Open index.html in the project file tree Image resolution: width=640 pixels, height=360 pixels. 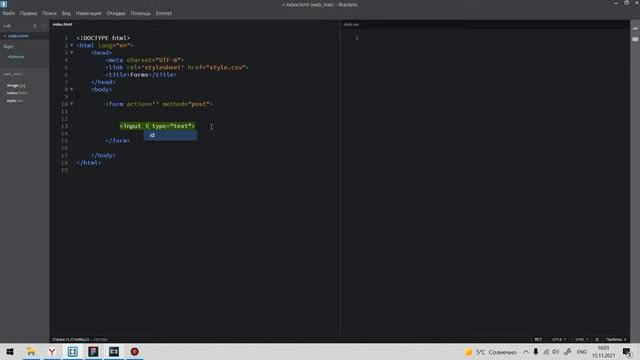pyautogui.click(x=17, y=93)
